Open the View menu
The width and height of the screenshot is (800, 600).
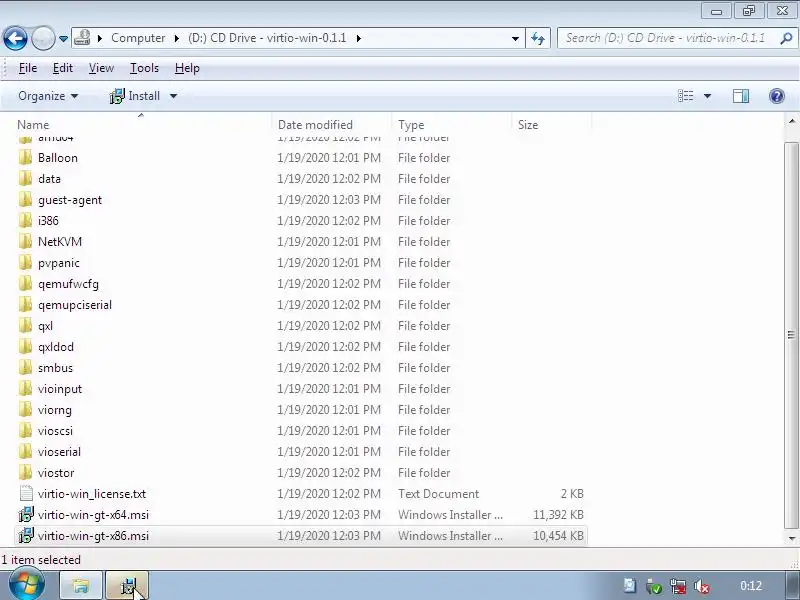pyautogui.click(x=101, y=68)
